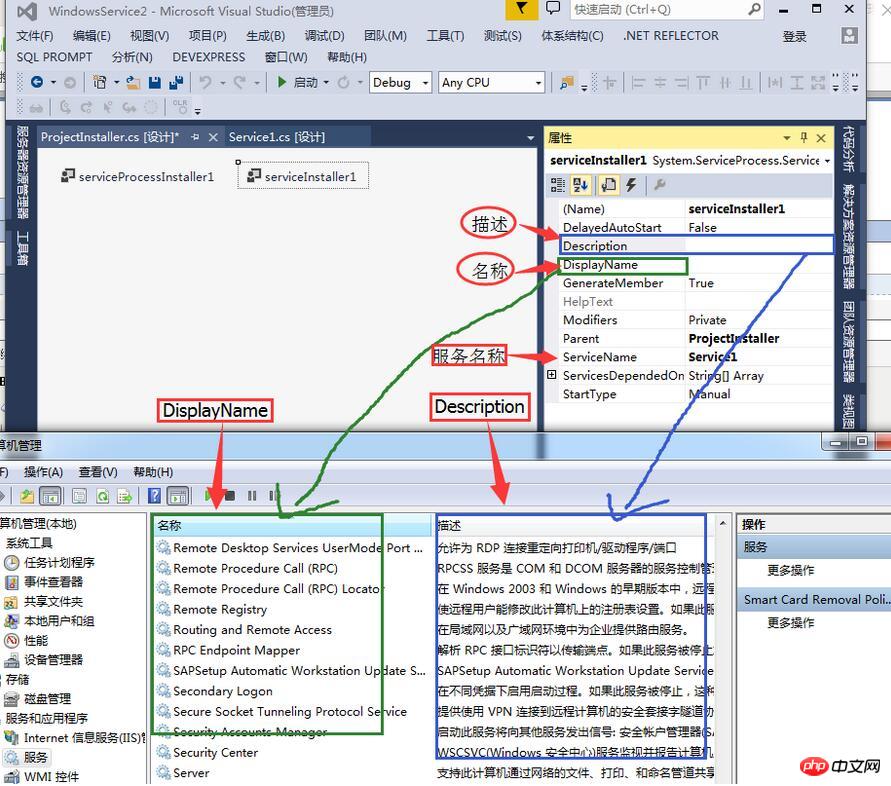This screenshot has height=786, width=891.
Task: Click Up One Level folder icon in Computer Management
Action: tap(27, 496)
